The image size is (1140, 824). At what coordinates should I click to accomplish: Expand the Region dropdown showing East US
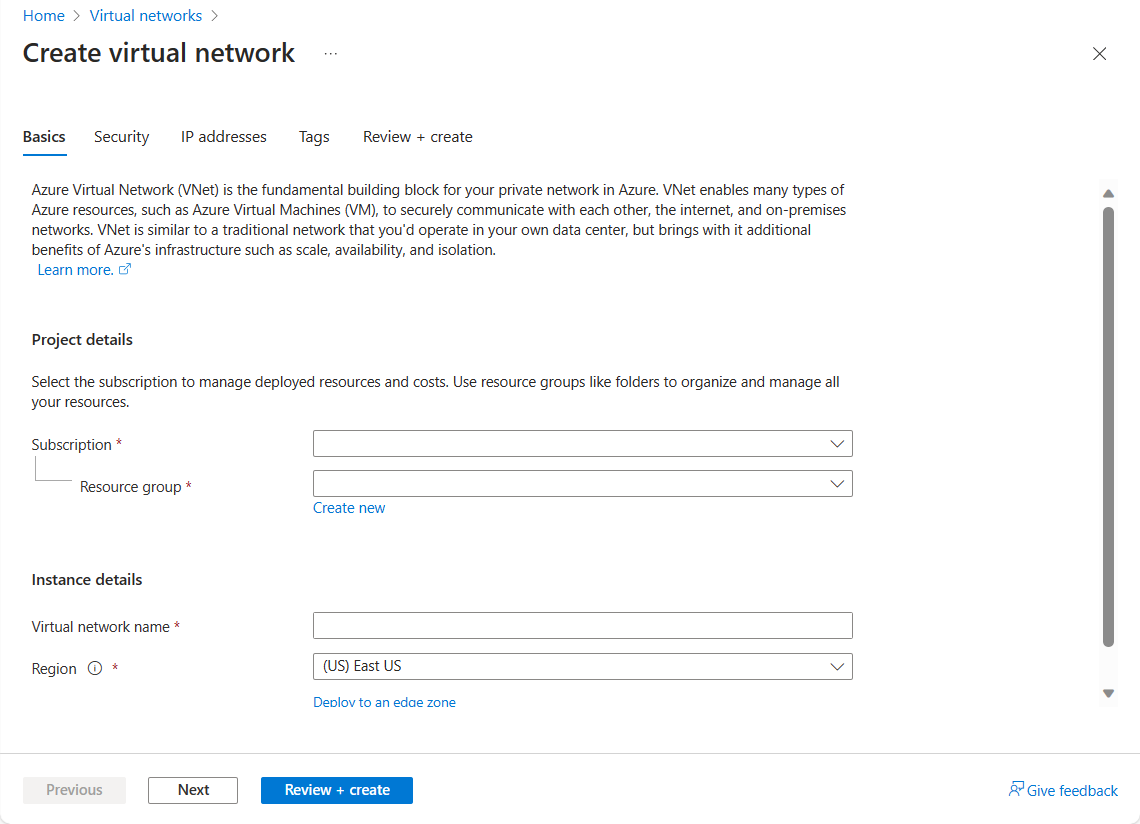pyautogui.click(x=582, y=666)
